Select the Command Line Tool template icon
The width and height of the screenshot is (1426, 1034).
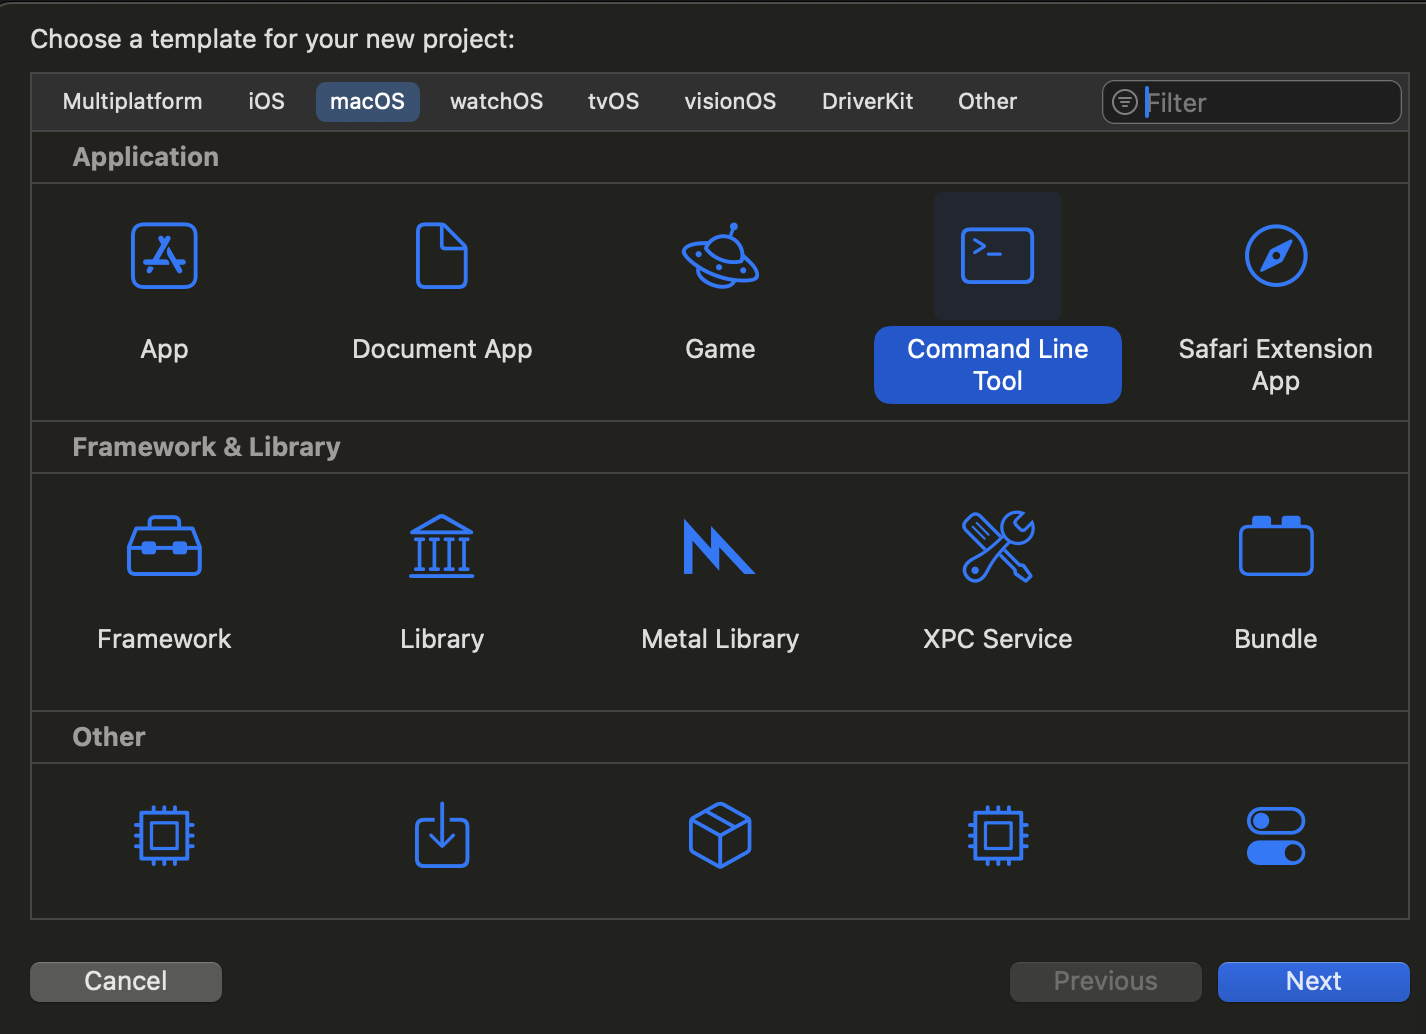click(997, 256)
